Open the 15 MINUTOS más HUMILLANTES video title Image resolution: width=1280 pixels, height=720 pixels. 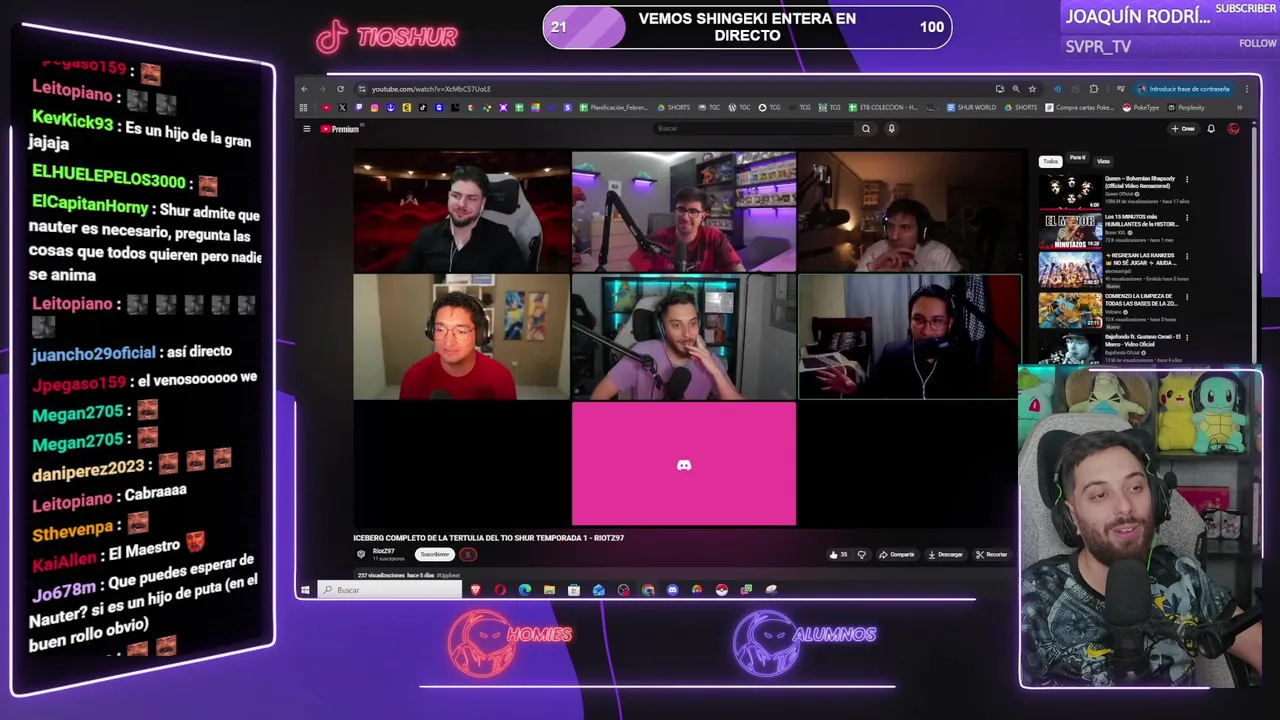1142,220
